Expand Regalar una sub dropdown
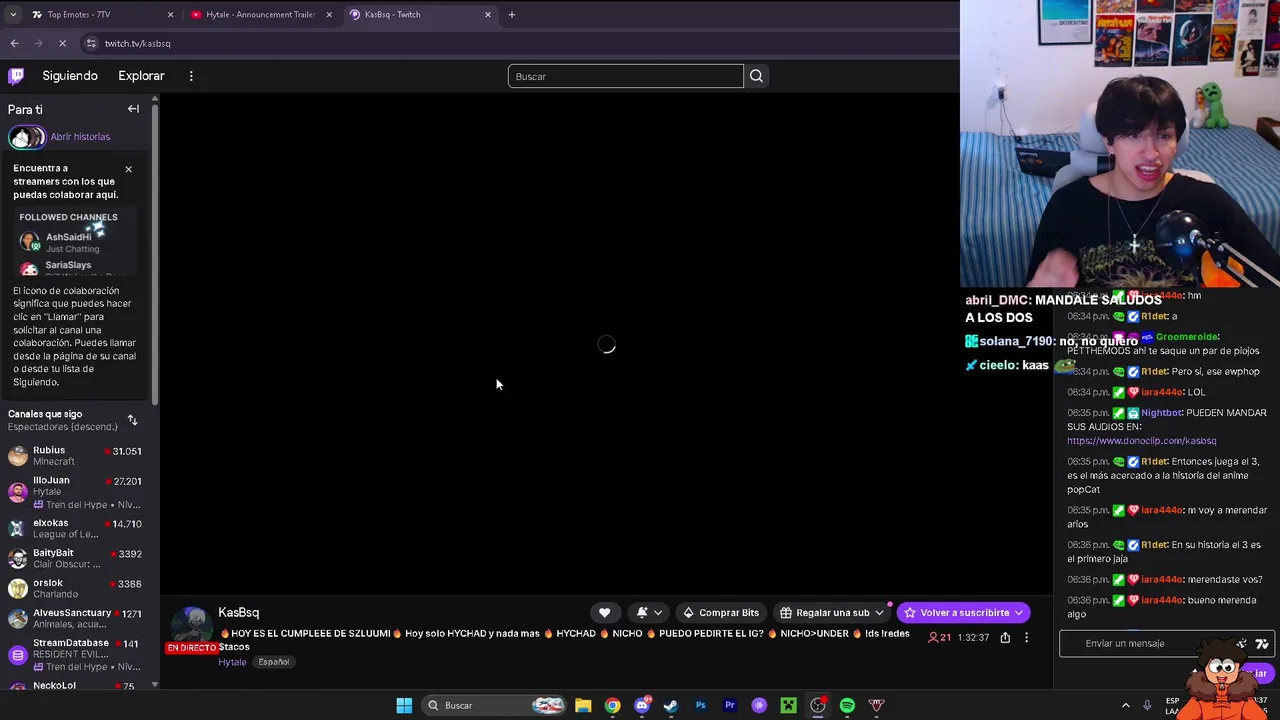Image resolution: width=1280 pixels, height=720 pixels. [x=879, y=613]
